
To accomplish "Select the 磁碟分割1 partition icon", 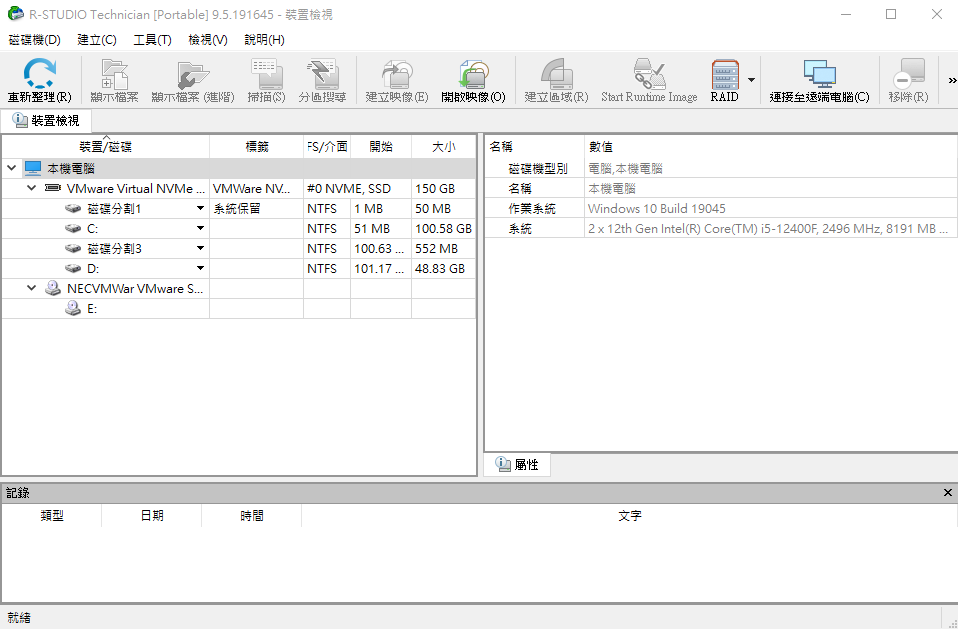I will [73, 209].
